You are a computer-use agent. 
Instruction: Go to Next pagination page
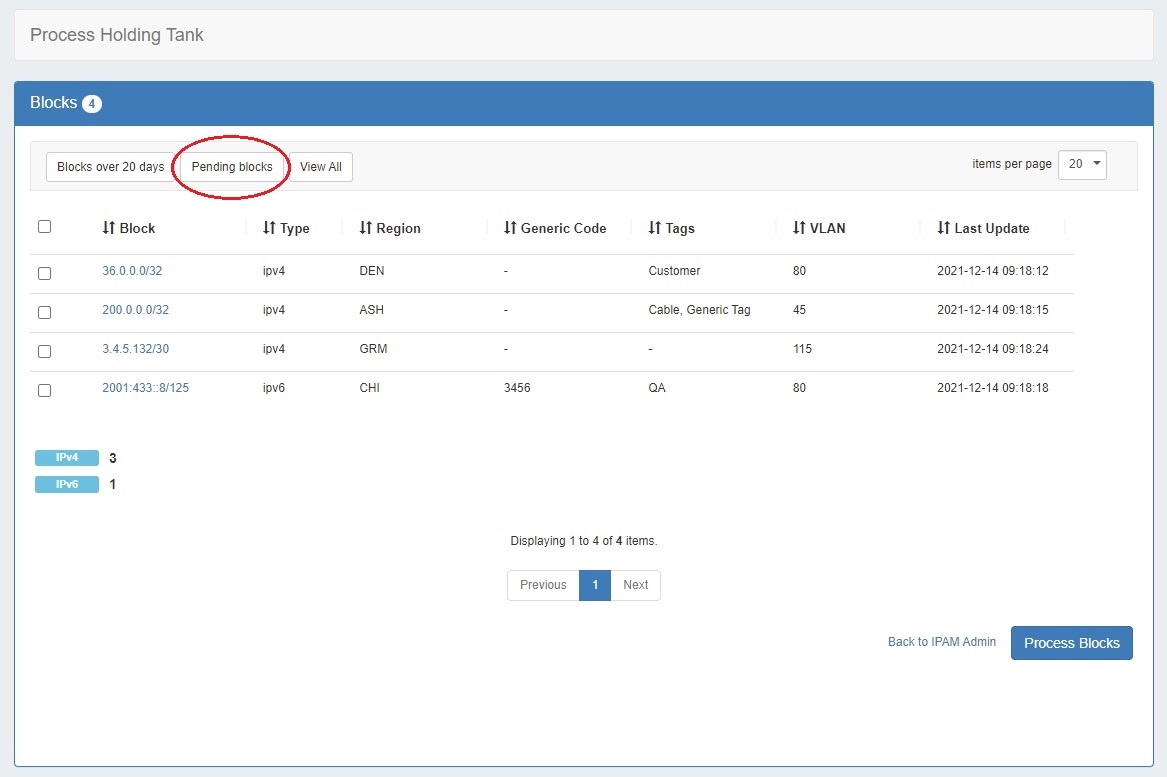(x=635, y=585)
